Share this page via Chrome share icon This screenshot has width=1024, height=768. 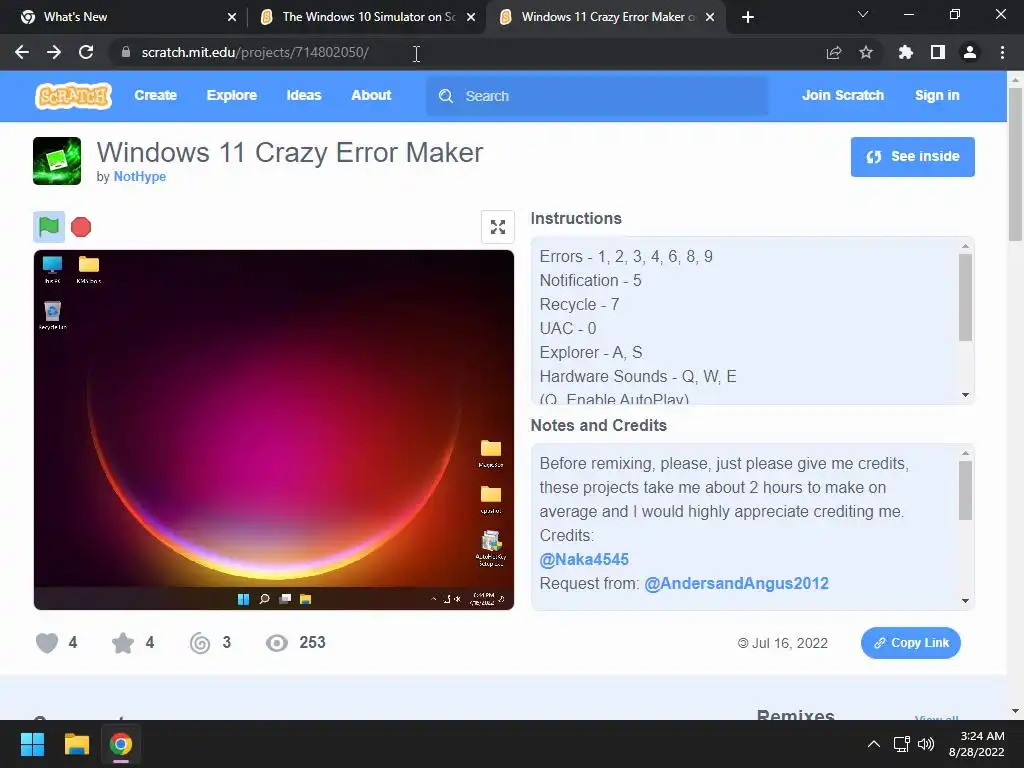tap(834, 52)
